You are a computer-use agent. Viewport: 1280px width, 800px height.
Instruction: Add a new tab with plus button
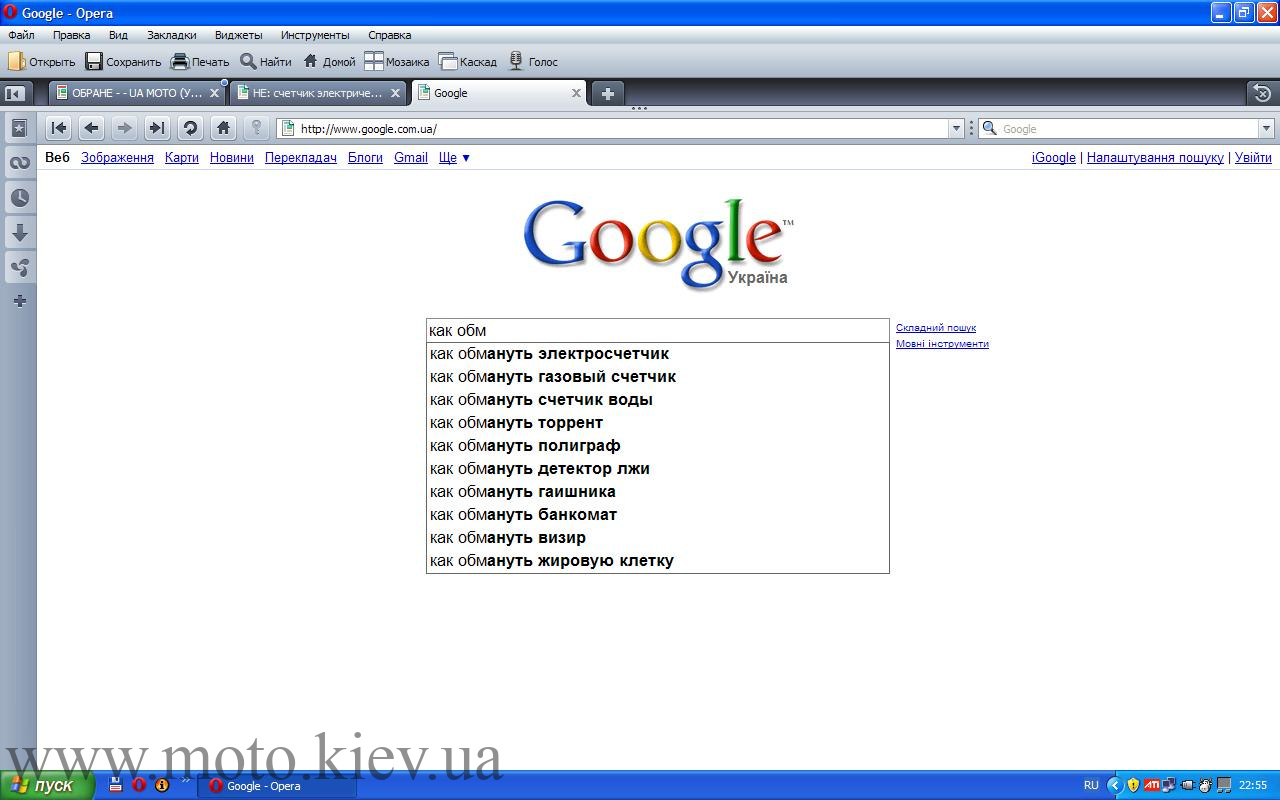[x=607, y=93]
